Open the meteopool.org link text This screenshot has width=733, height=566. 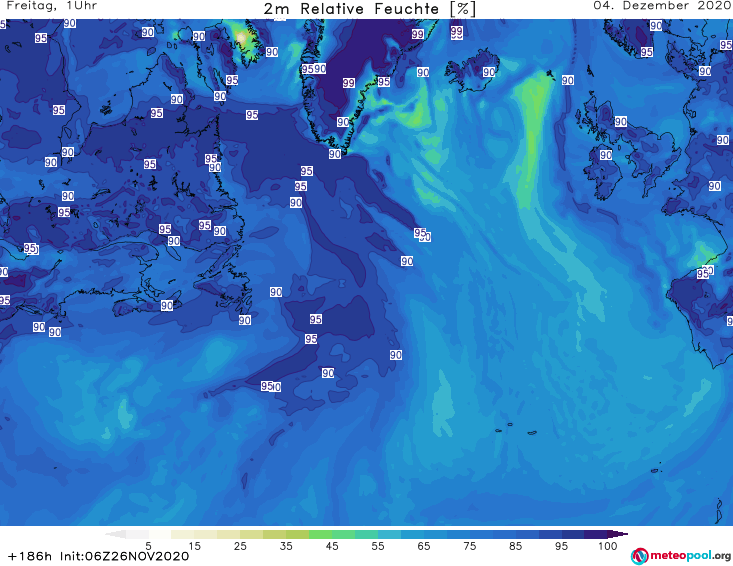point(690,556)
